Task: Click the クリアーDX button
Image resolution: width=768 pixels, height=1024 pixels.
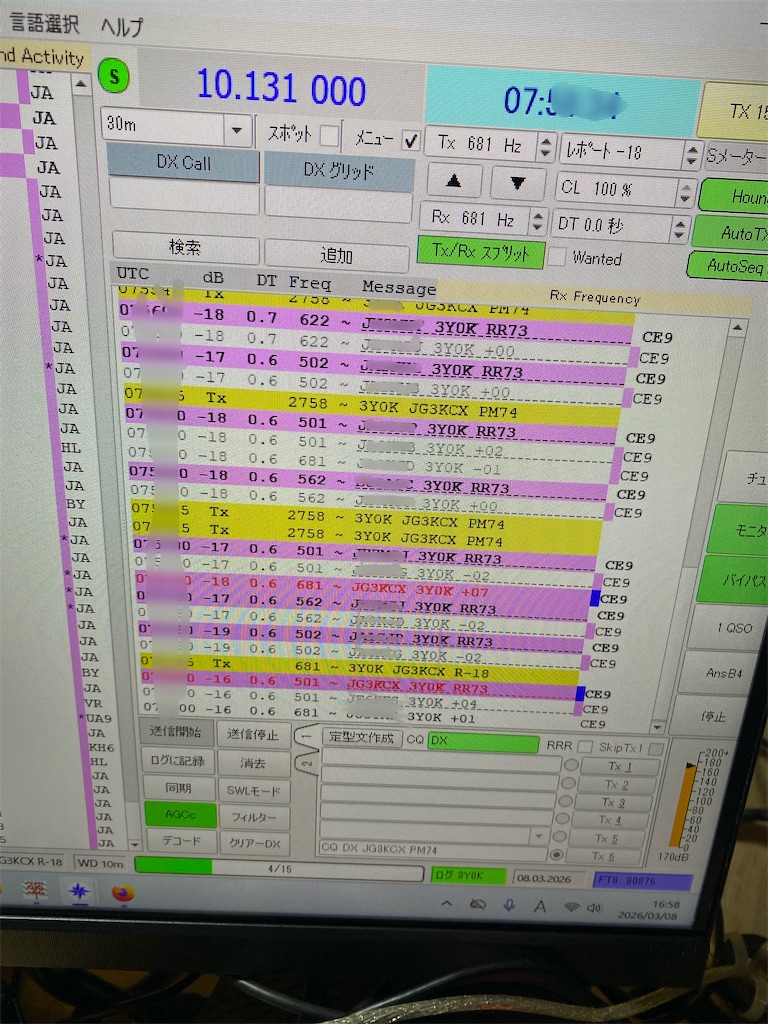Action: (254, 843)
